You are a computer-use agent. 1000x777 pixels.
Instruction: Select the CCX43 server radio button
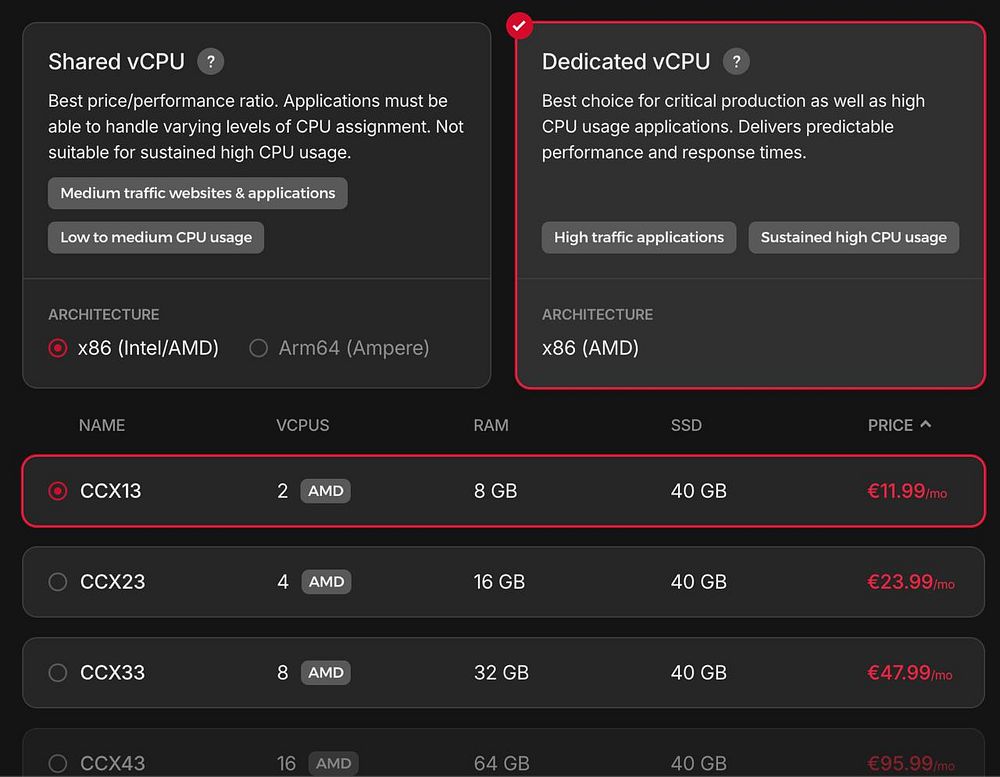point(58,763)
